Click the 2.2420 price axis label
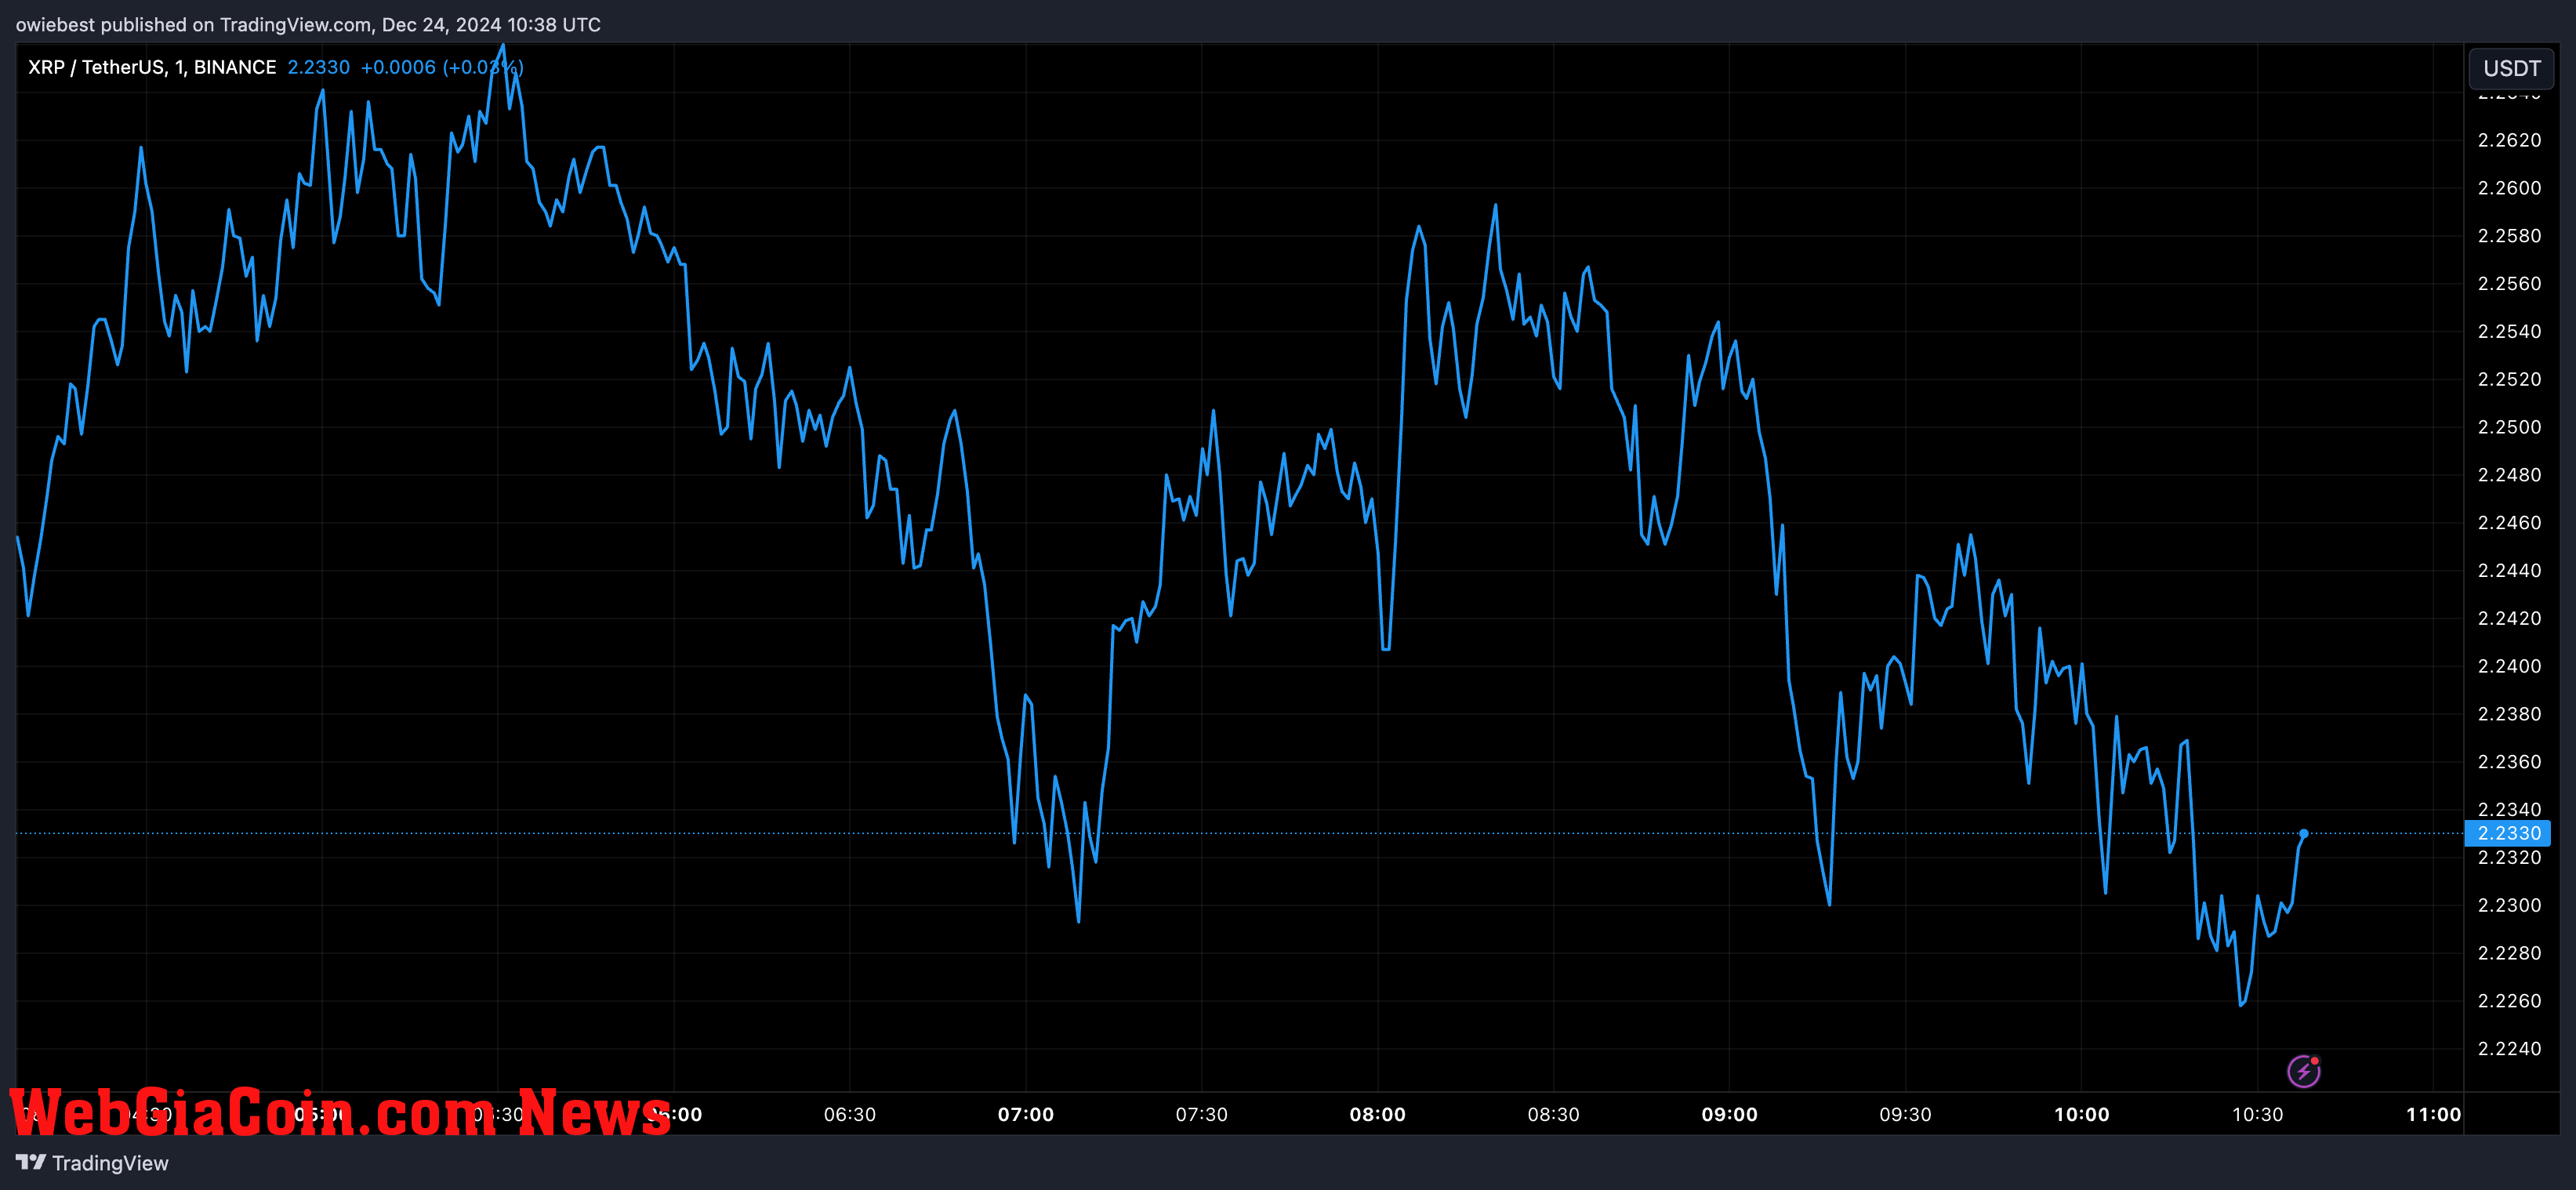The height and width of the screenshot is (1190, 2576). [2509, 618]
